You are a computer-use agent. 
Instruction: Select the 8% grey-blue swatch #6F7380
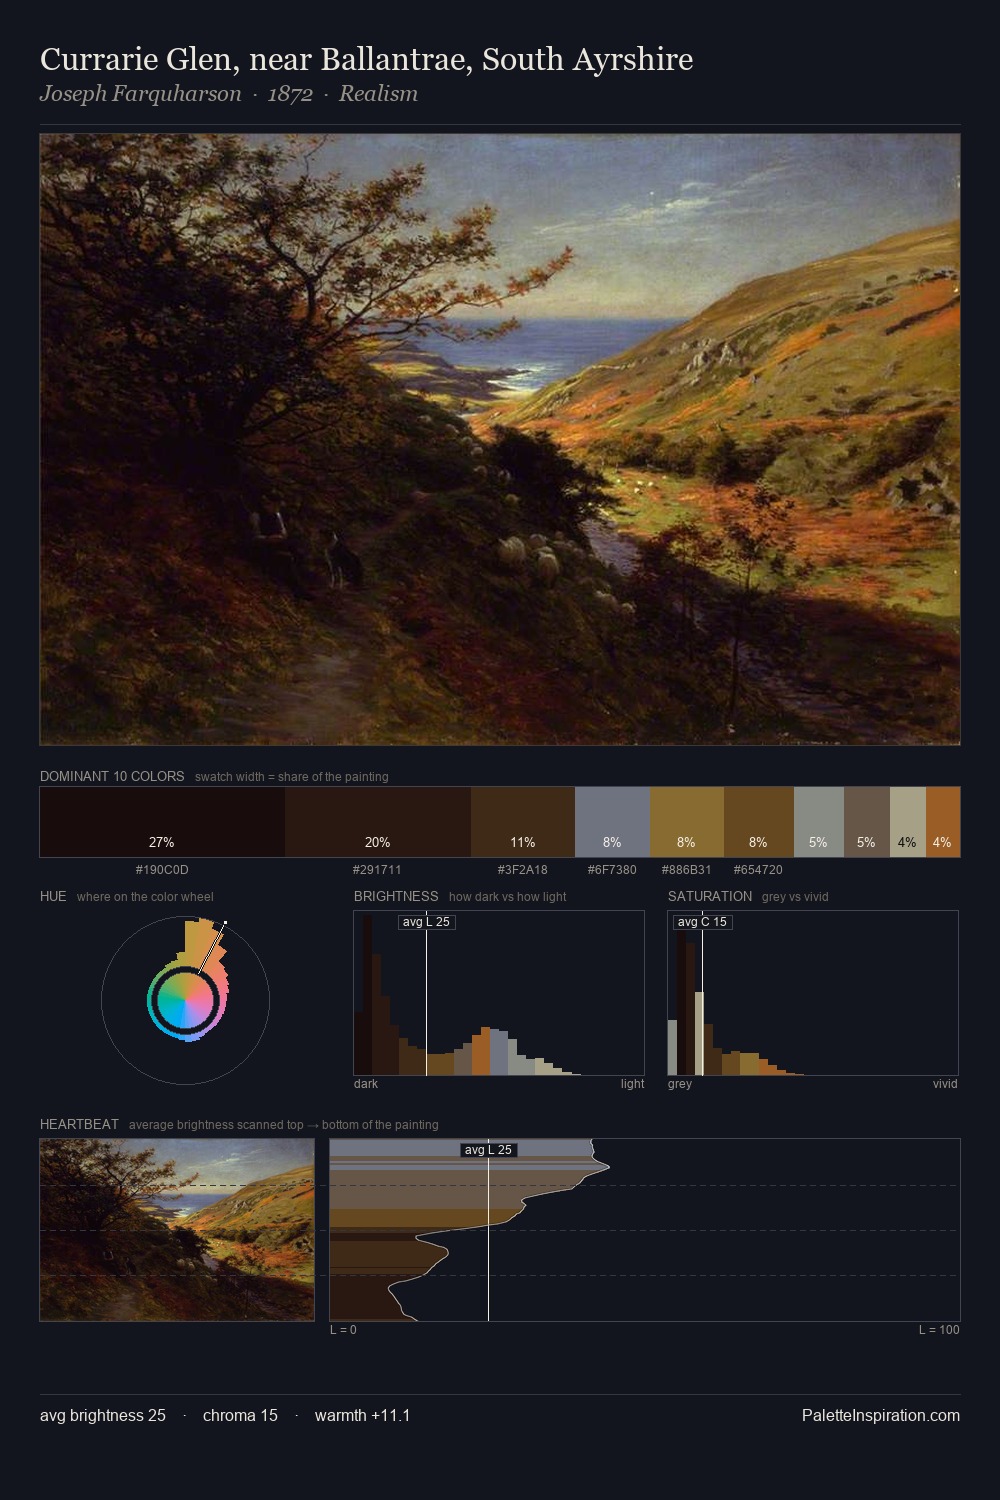612,822
